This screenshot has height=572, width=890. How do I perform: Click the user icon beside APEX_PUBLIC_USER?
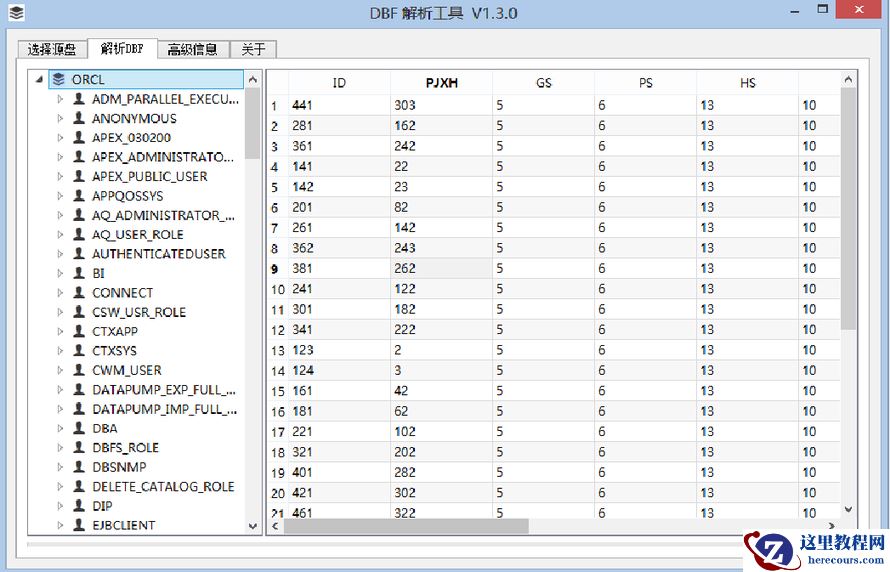[x=79, y=176]
